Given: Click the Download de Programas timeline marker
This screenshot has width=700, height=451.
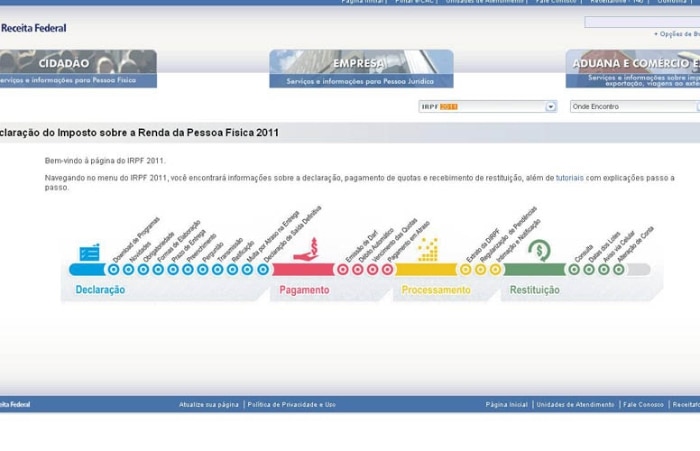Looking at the screenshot, I should click(x=113, y=269).
